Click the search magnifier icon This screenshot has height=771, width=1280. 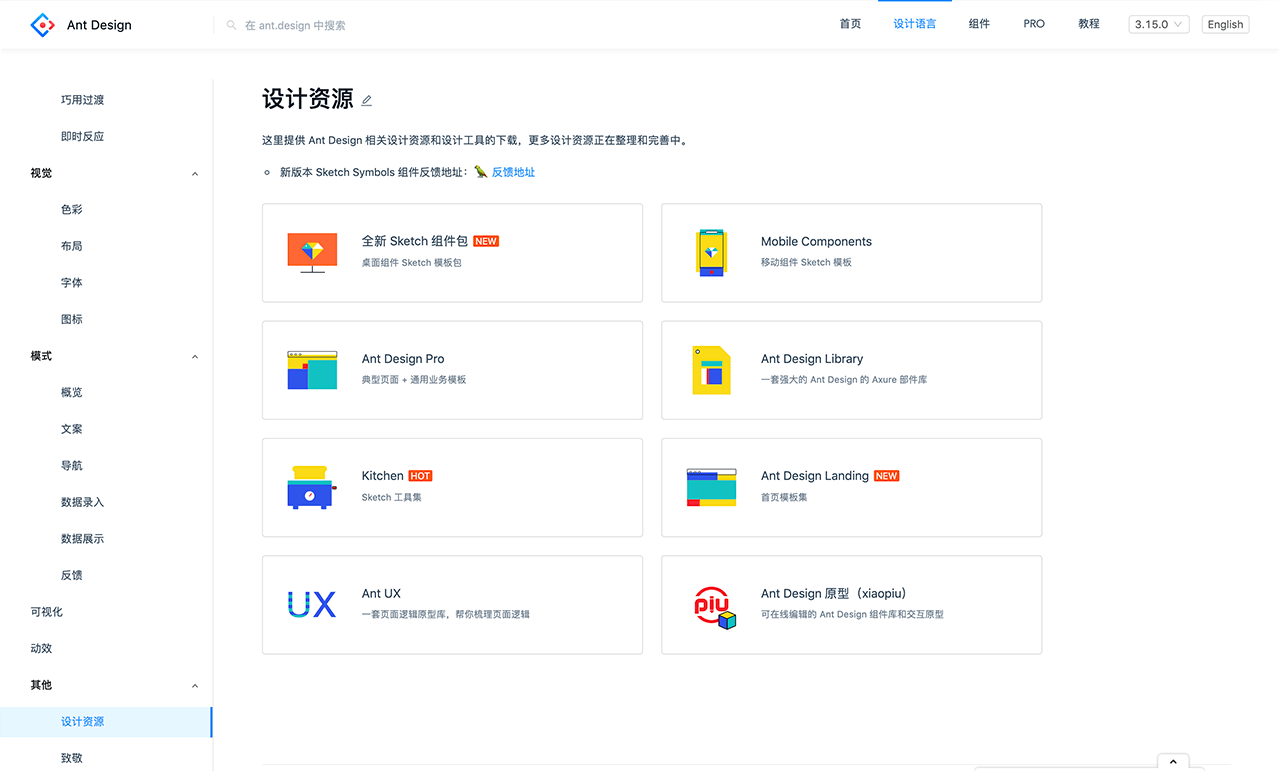tap(229, 25)
